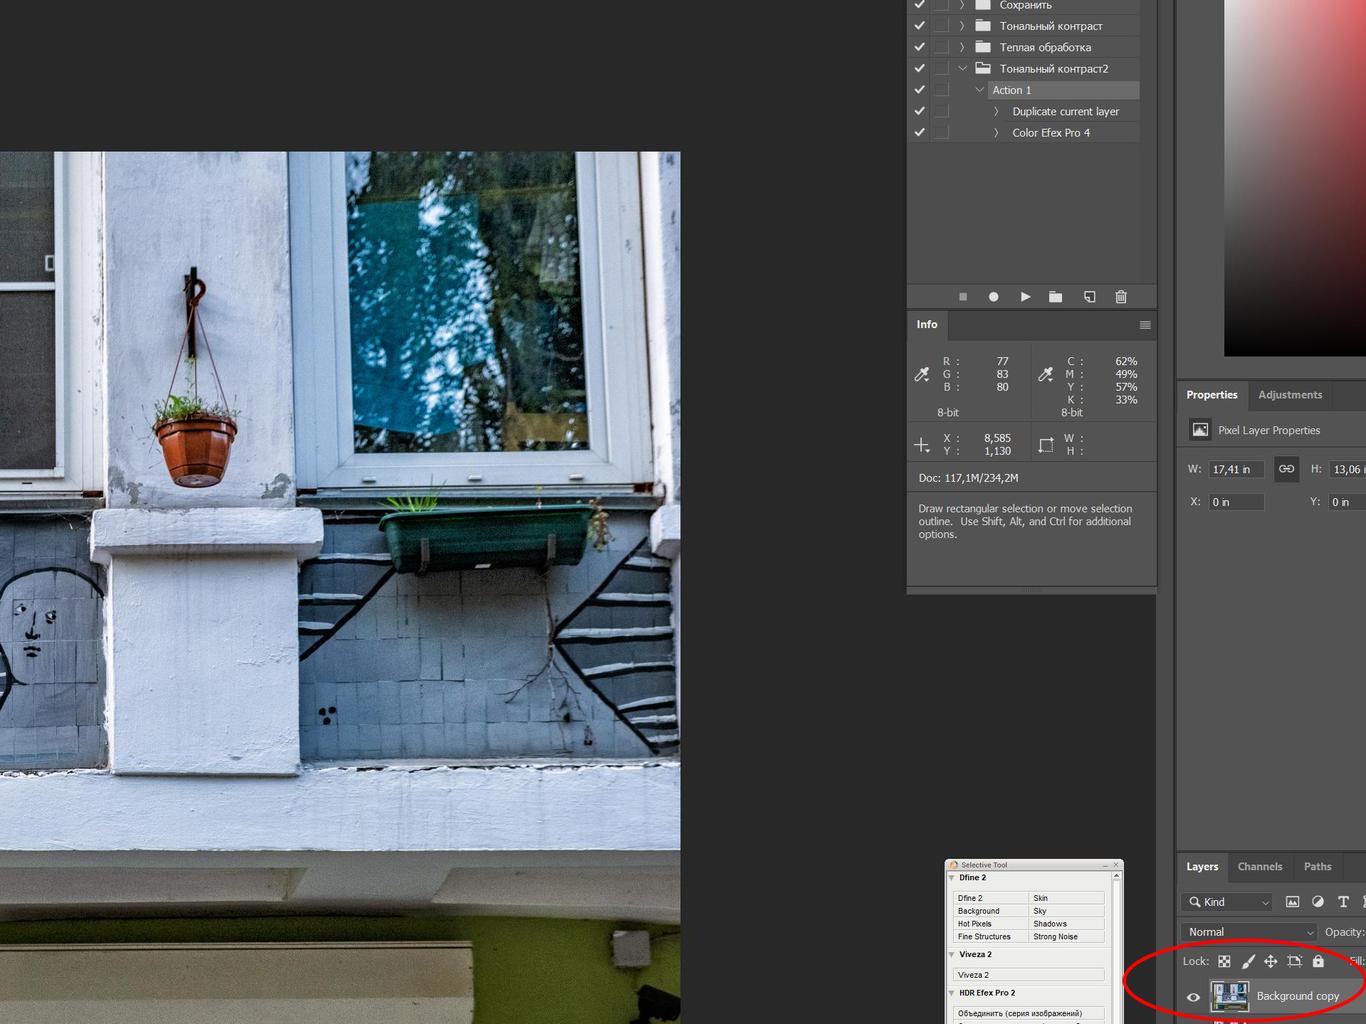Expand the Color Efex Pro 4 step

996,132
